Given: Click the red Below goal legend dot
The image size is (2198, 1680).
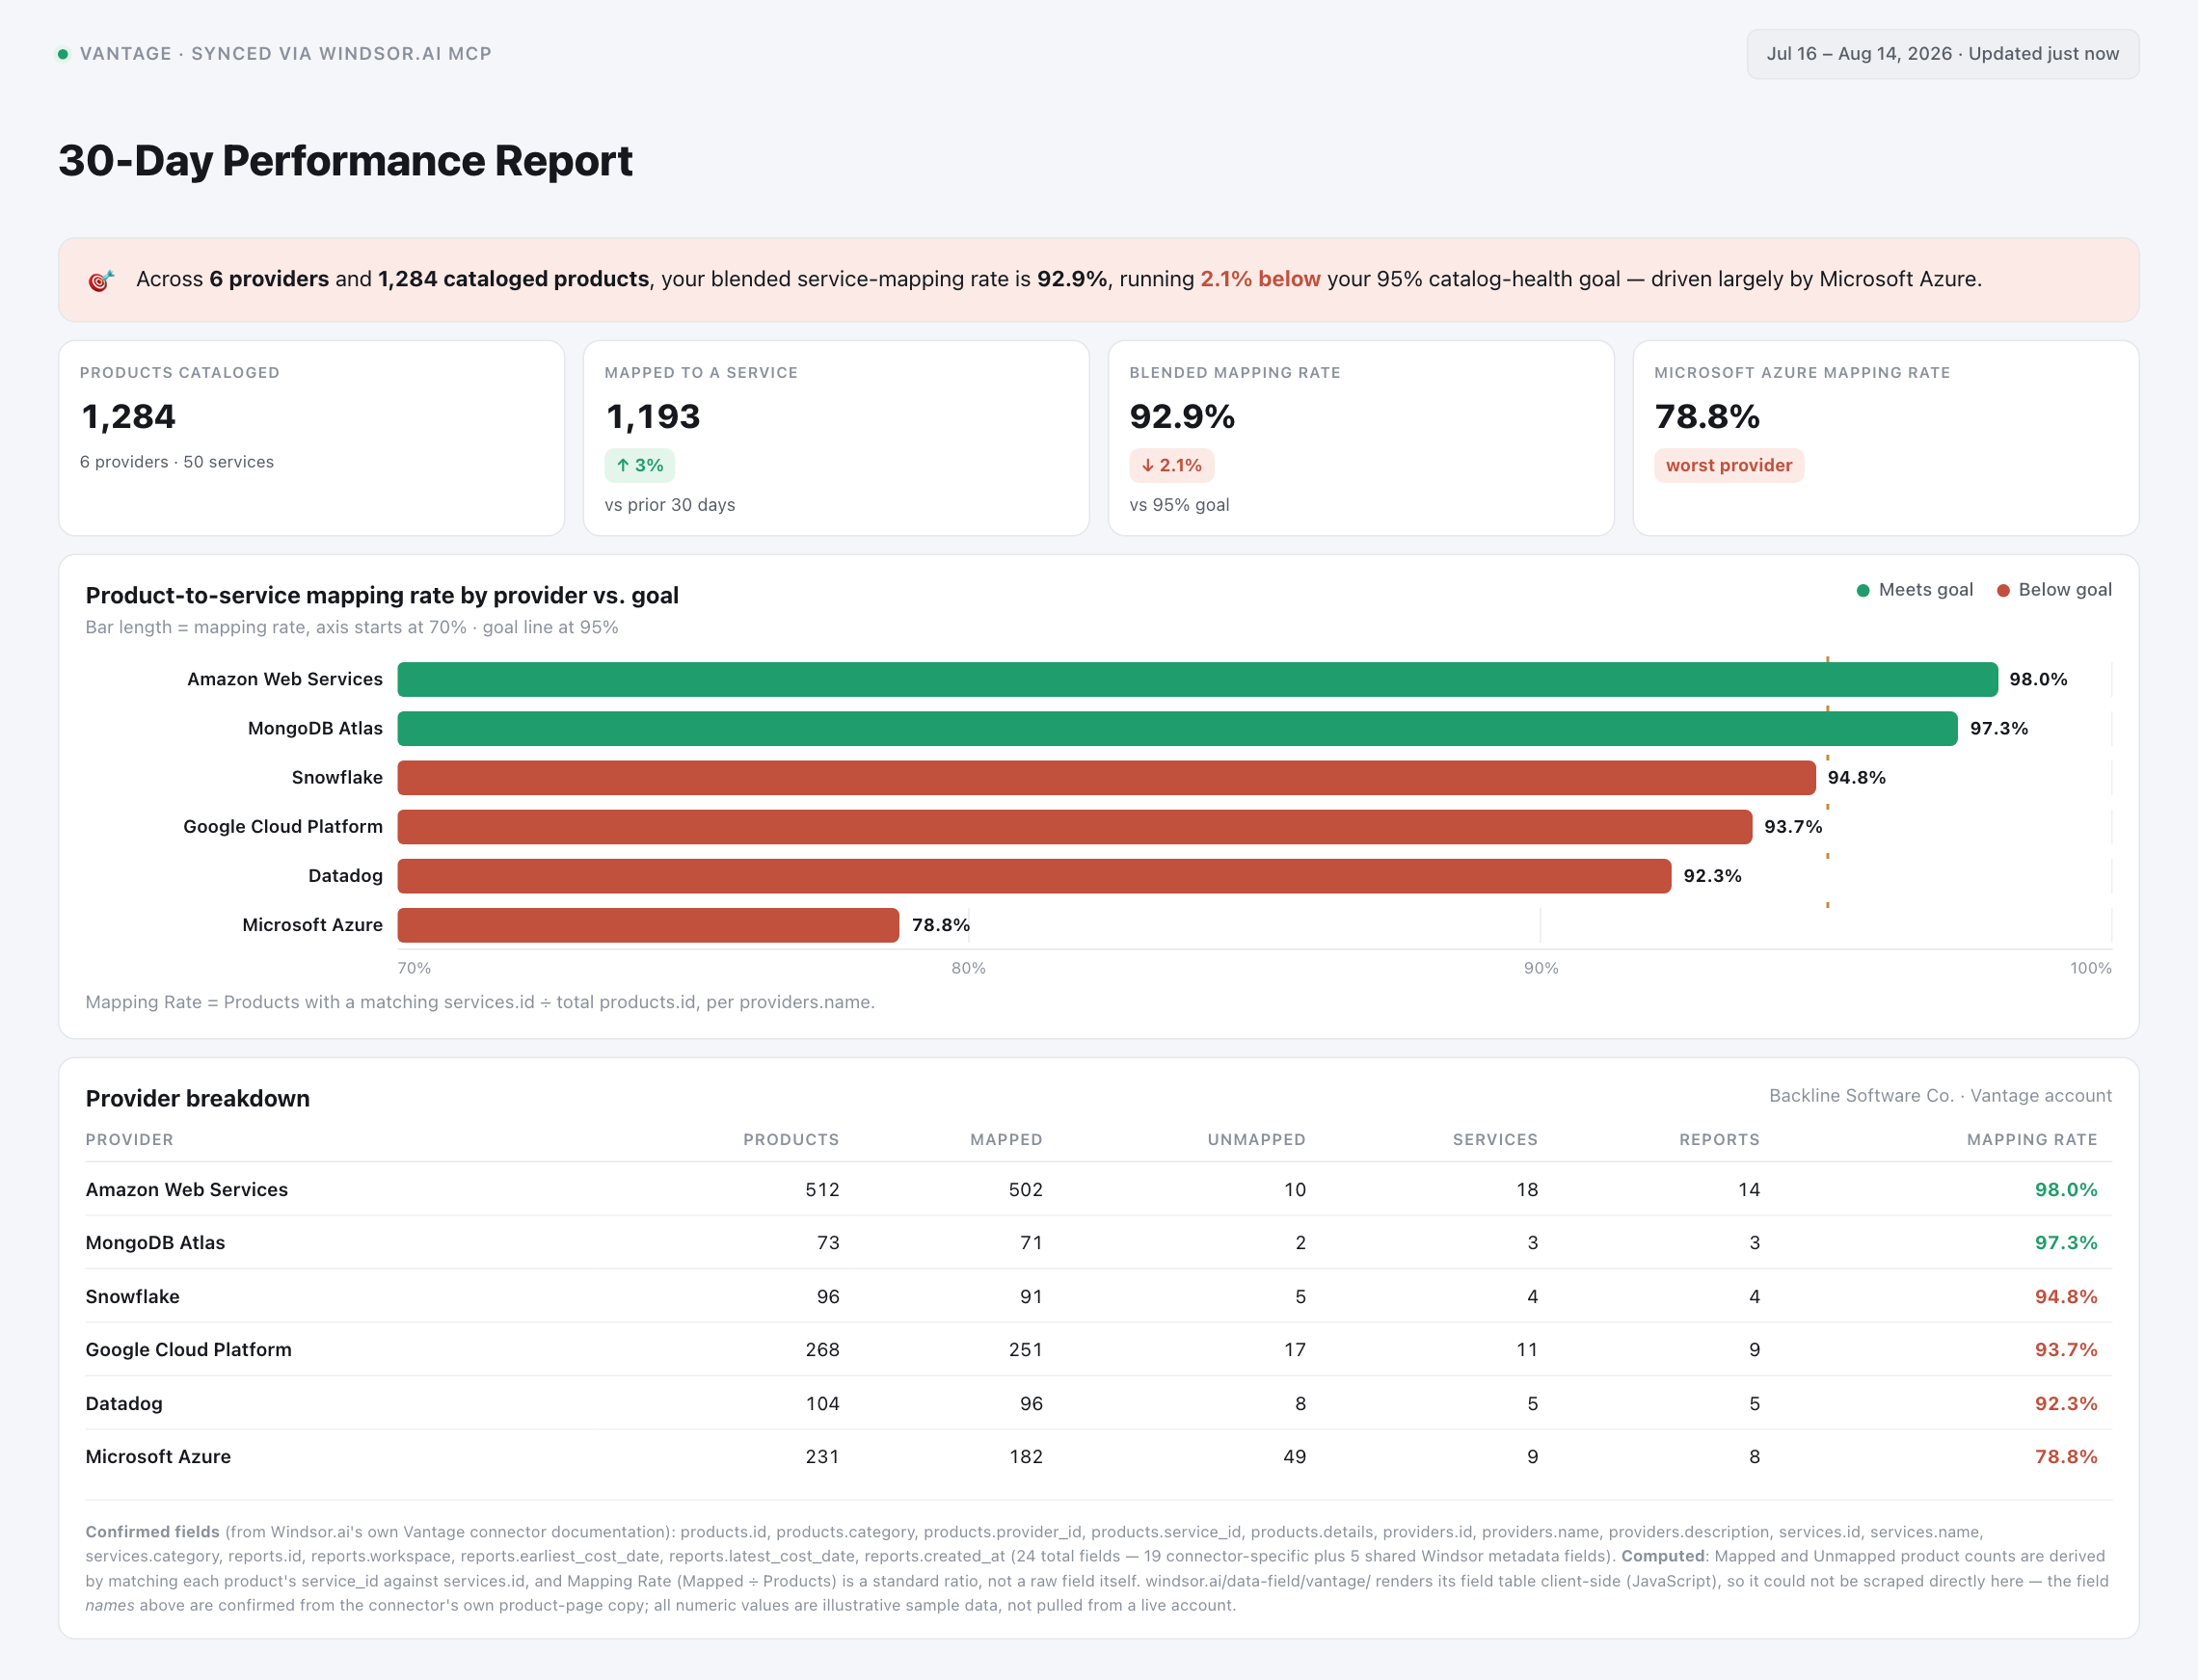Looking at the screenshot, I should [2002, 590].
